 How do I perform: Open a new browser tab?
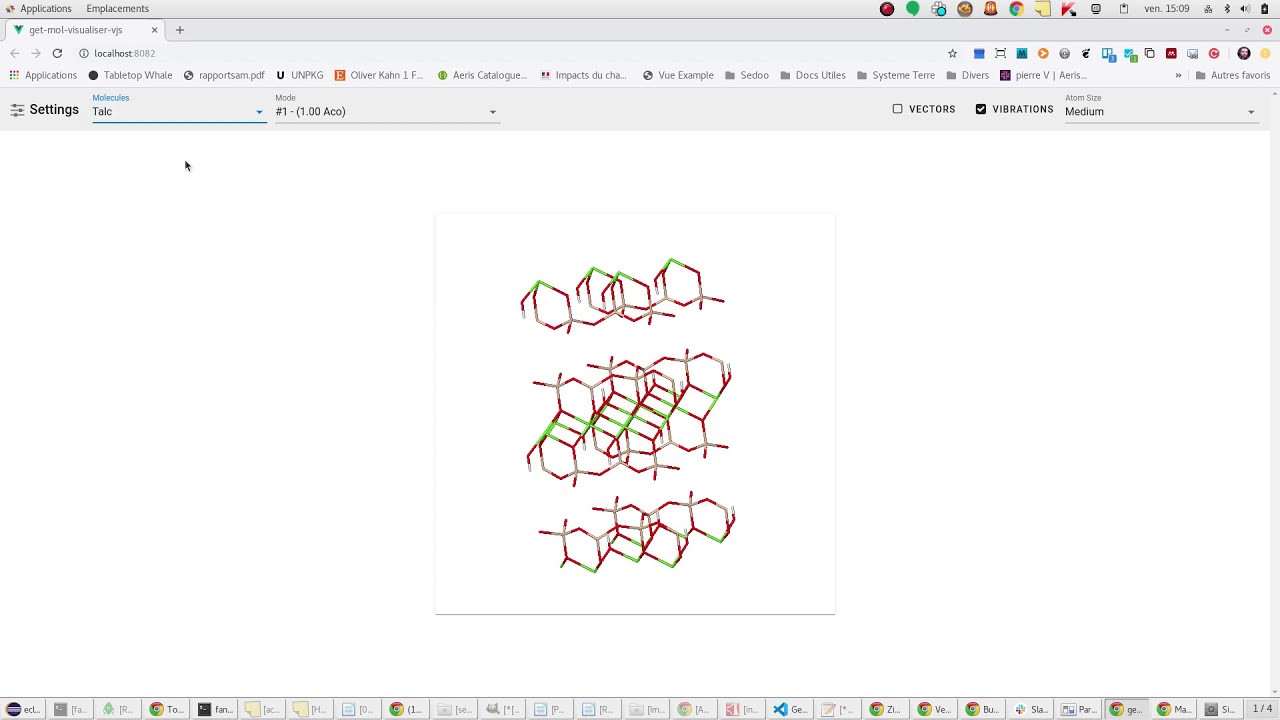tap(180, 30)
